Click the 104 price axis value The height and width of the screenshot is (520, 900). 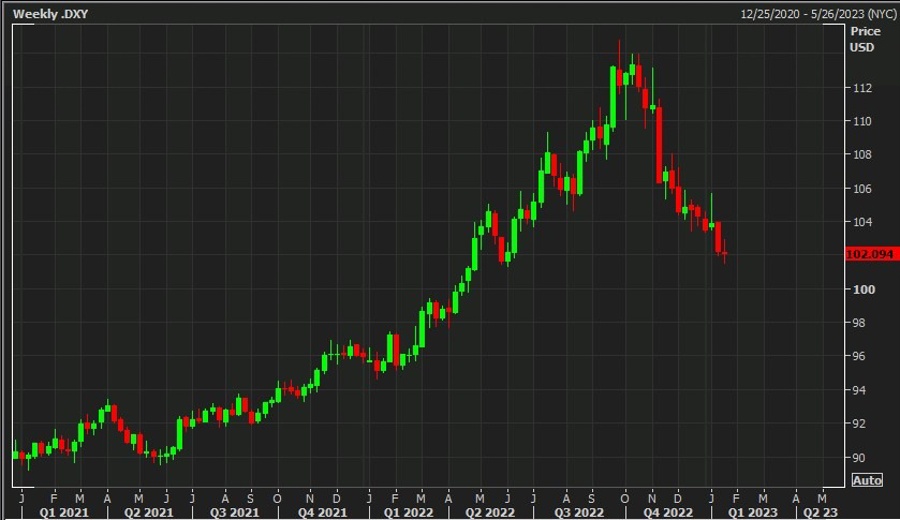pos(862,222)
